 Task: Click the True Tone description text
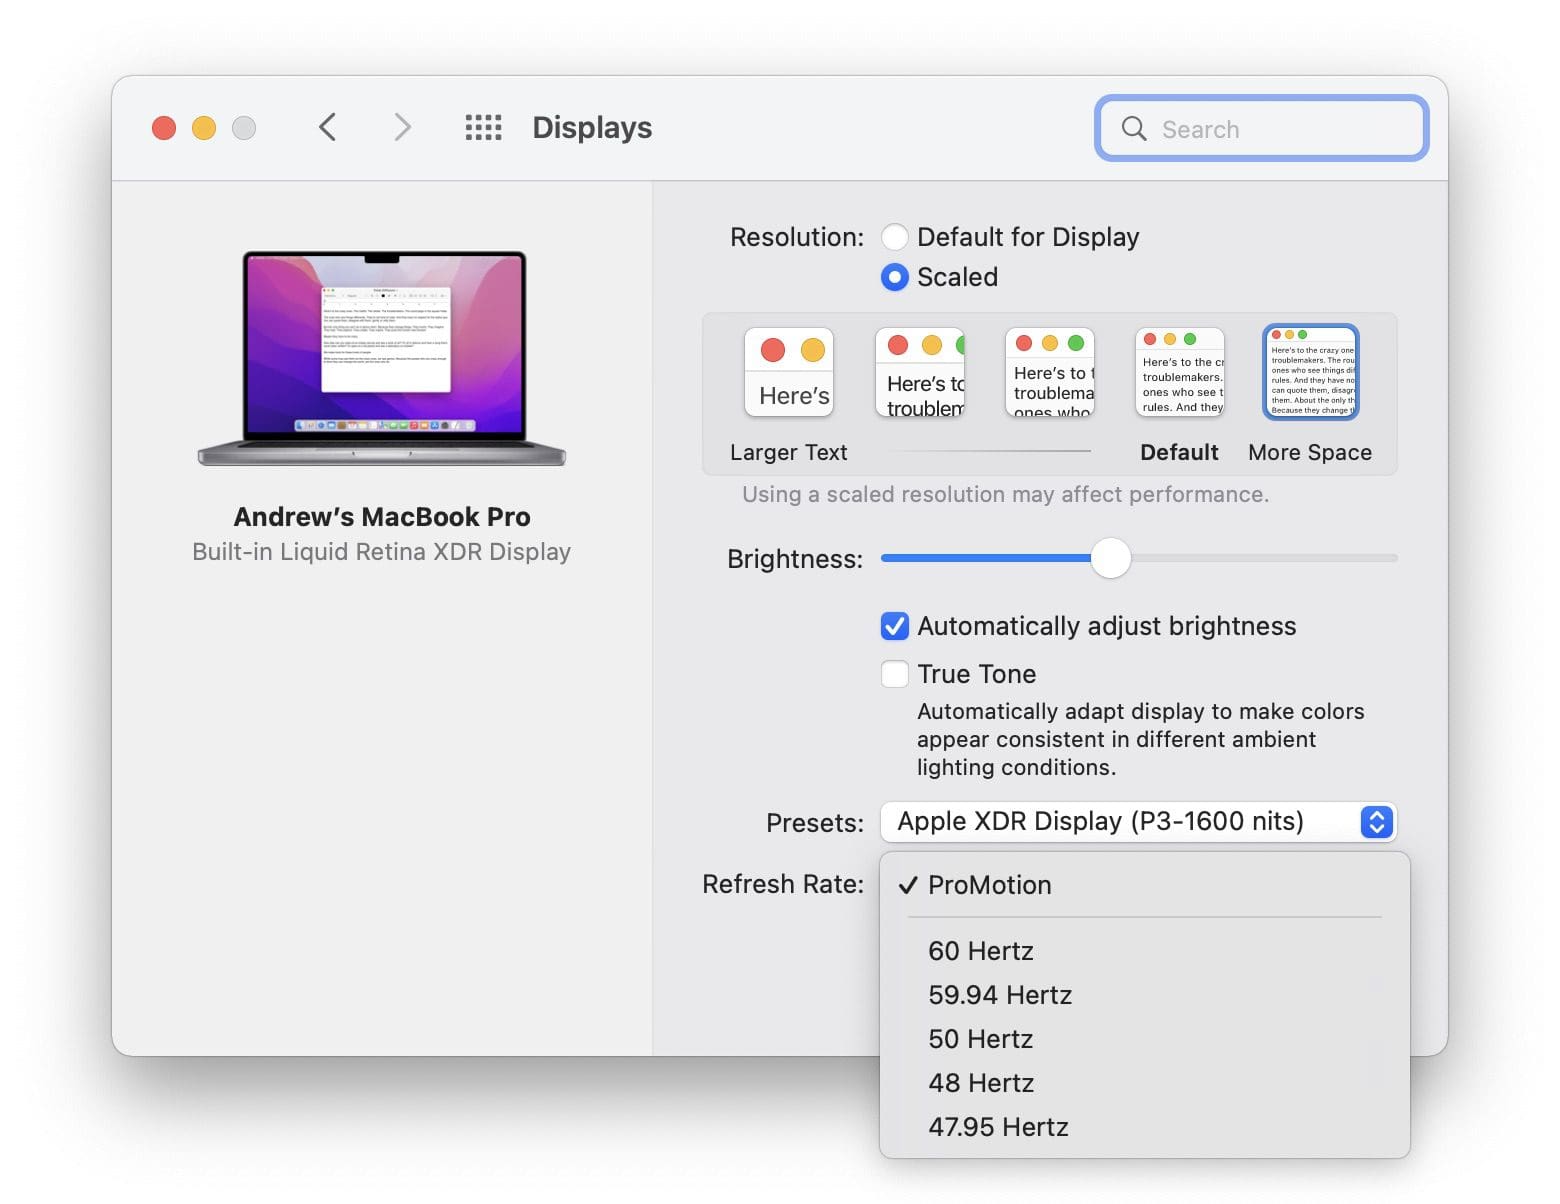point(1141,739)
